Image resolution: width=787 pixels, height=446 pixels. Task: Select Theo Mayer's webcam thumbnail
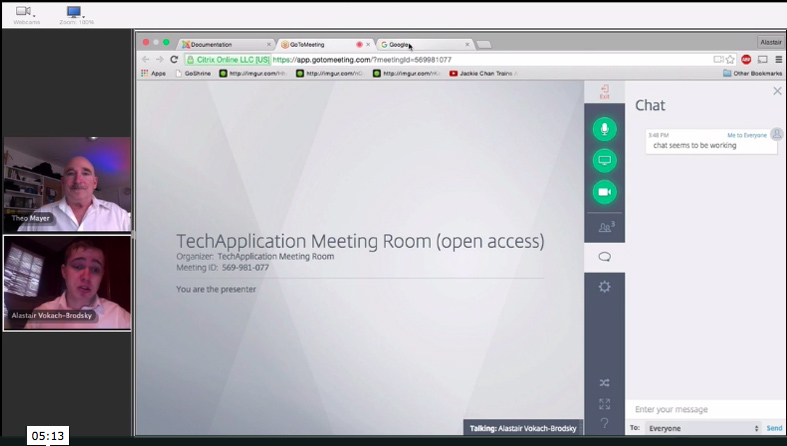67,184
